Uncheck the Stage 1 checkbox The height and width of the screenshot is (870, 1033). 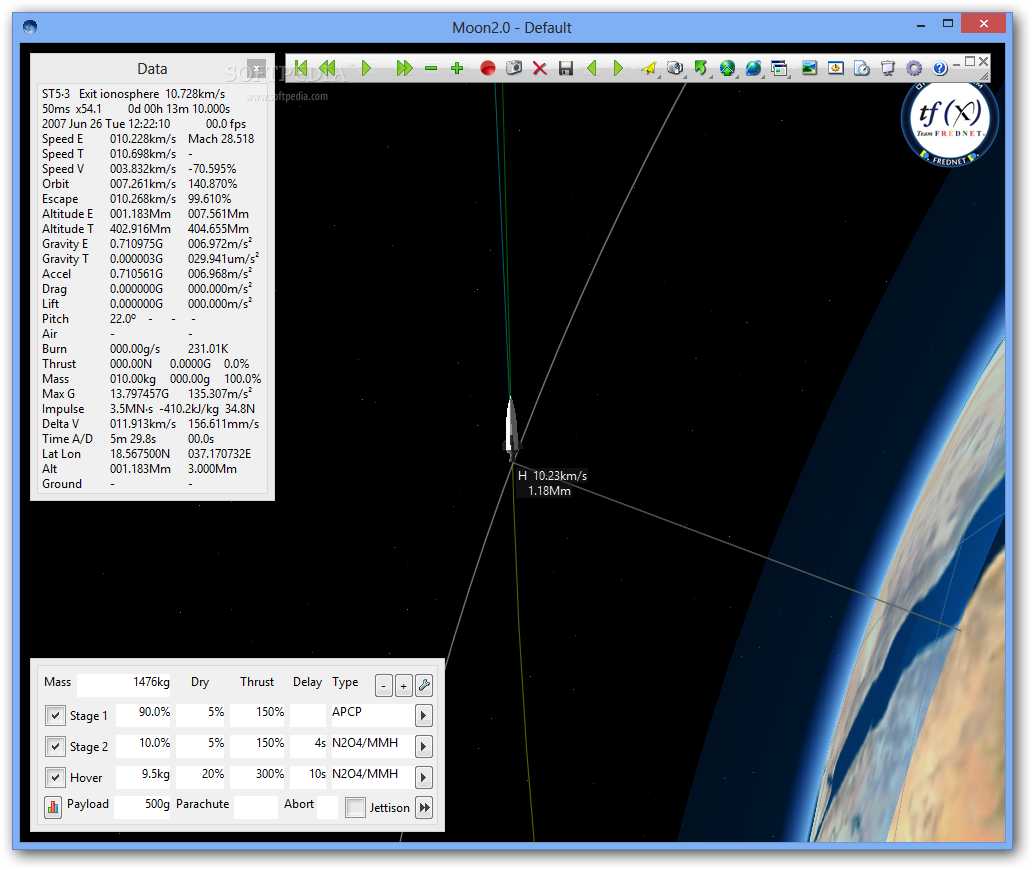point(55,715)
